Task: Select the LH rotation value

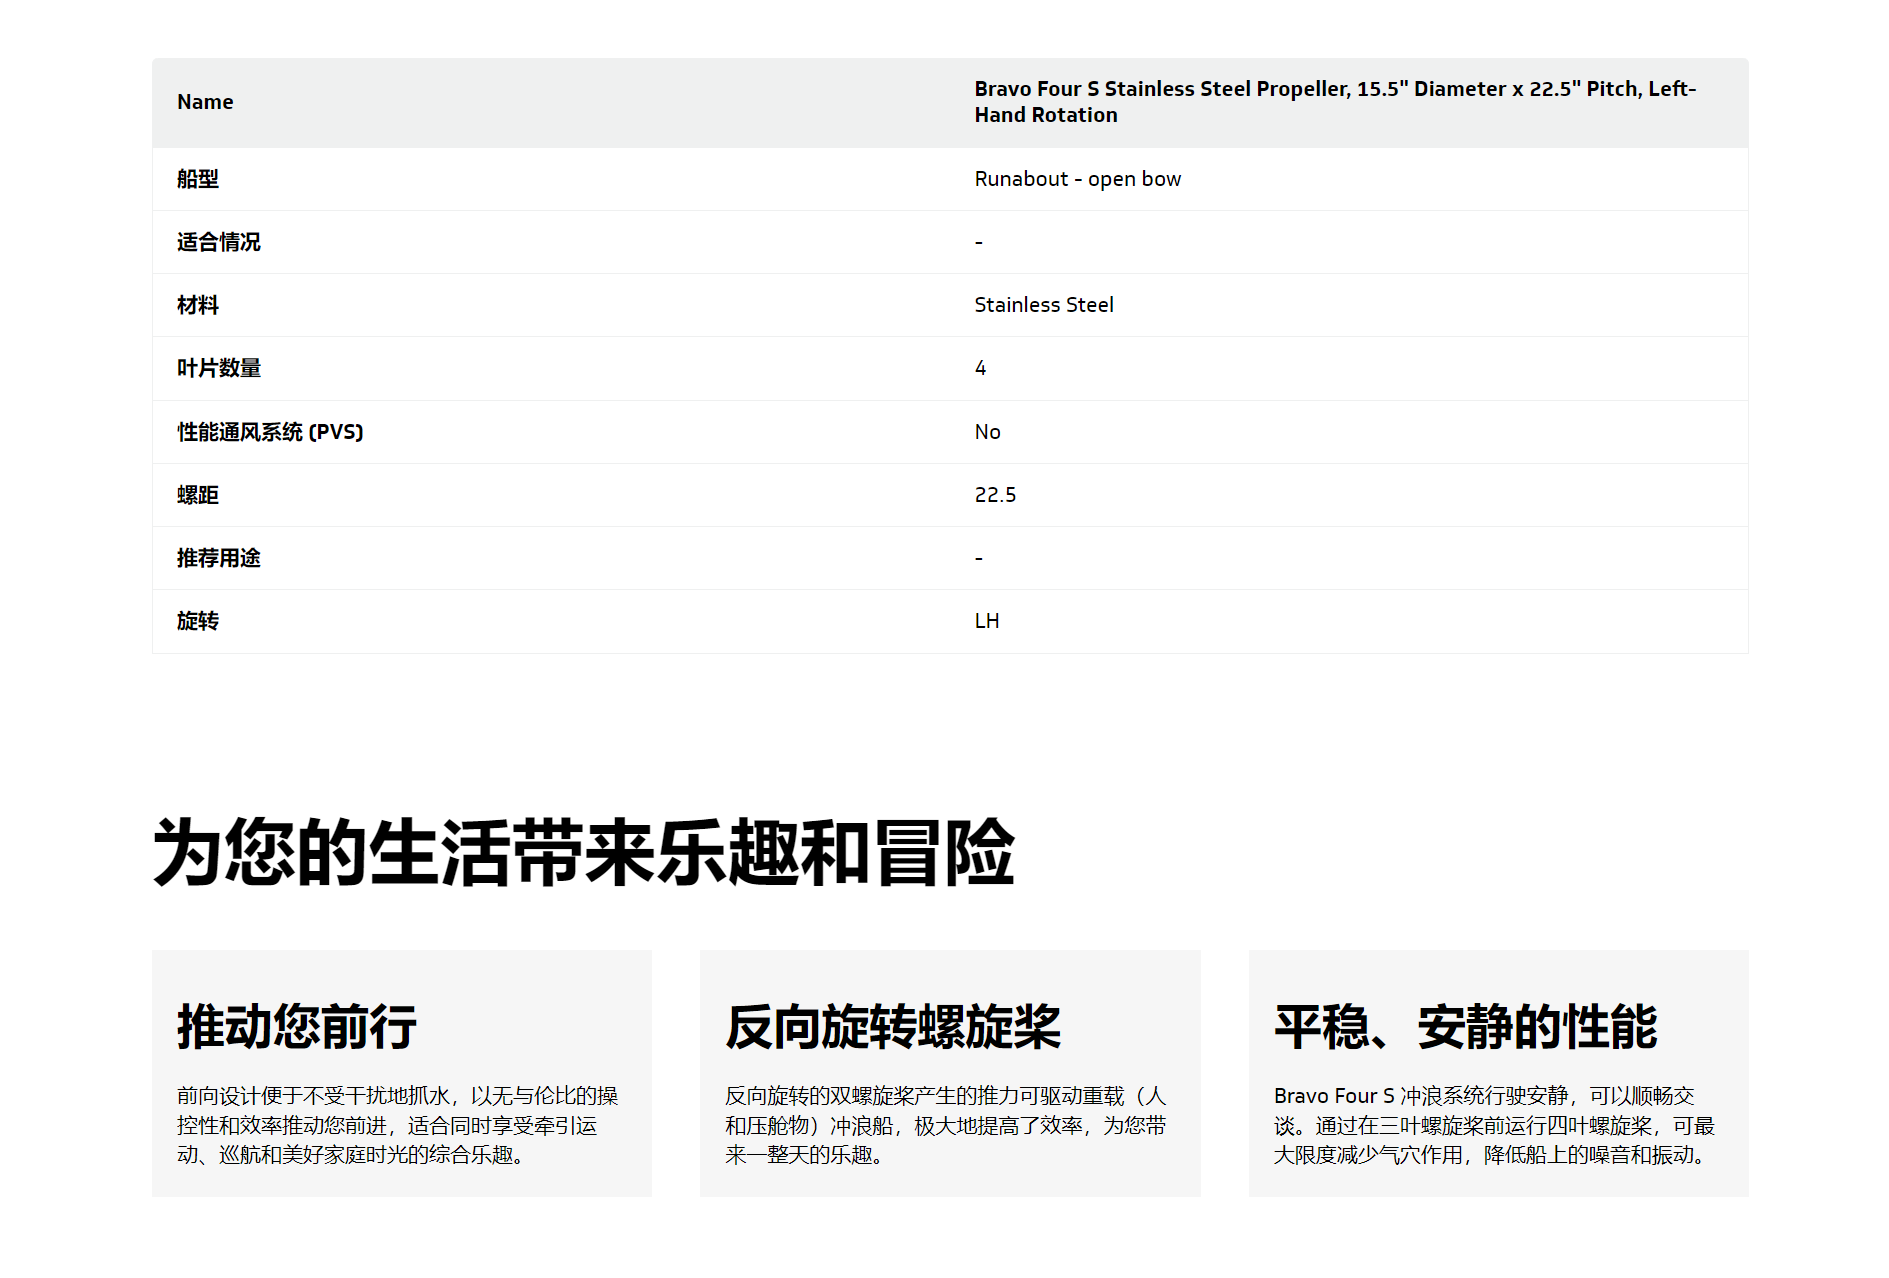Action: tap(986, 621)
